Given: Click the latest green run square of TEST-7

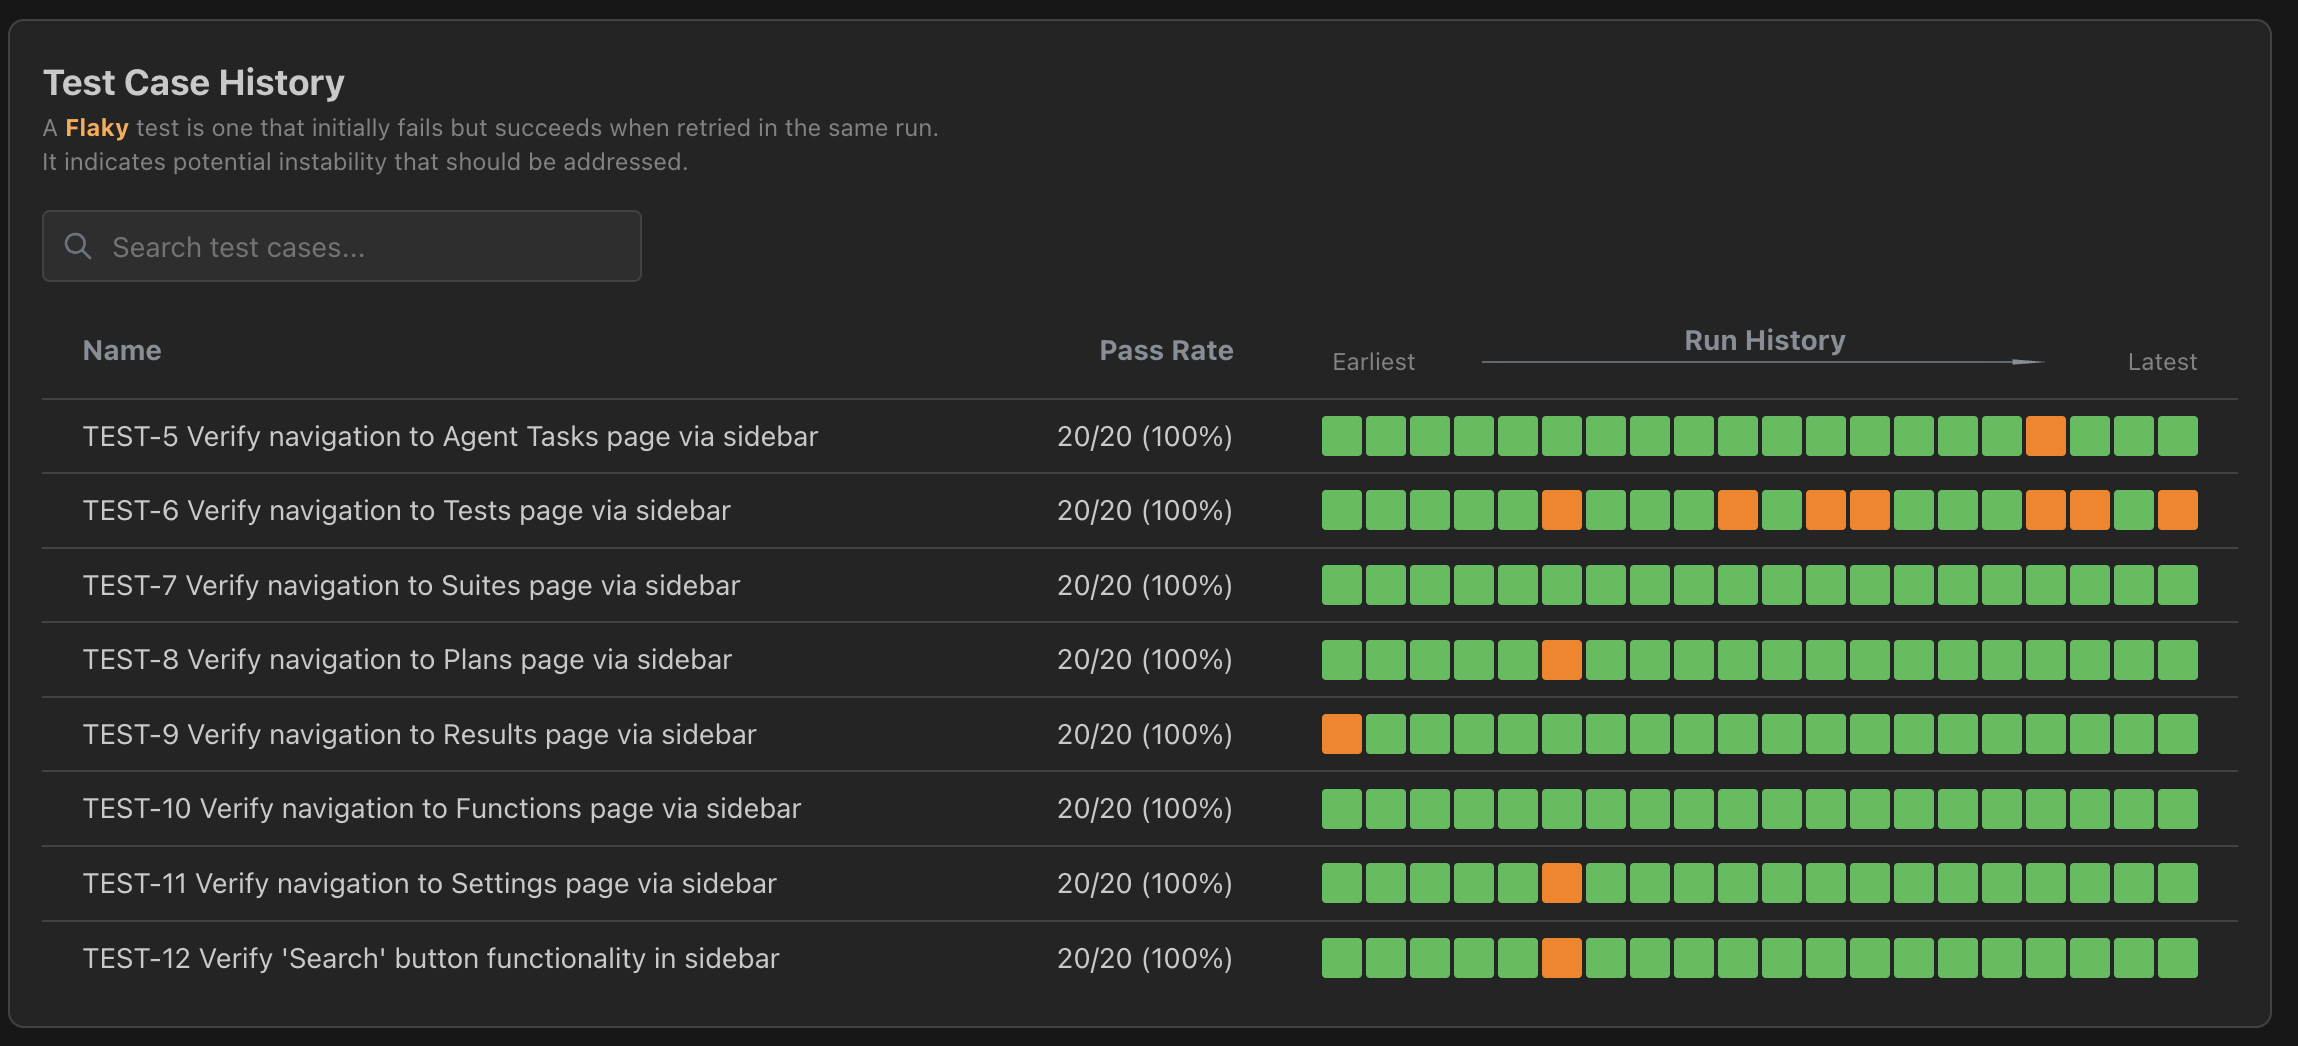Looking at the screenshot, I should [2177, 585].
